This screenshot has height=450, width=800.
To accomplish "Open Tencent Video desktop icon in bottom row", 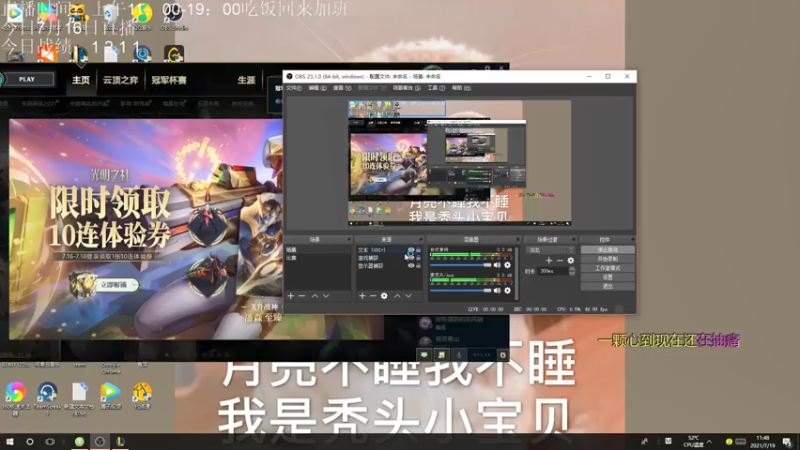I will pyautogui.click(x=110, y=395).
